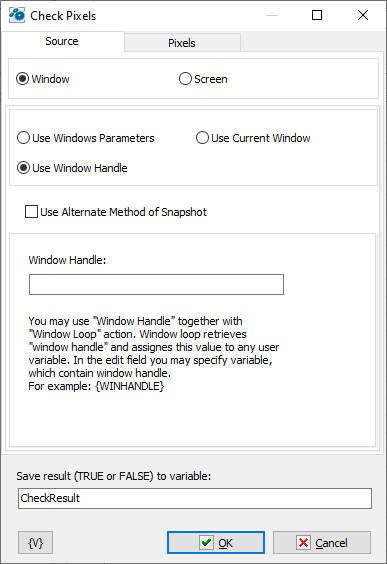Click the dimmed minimize button in title bar
The width and height of the screenshot is (387, 564).
coord(272,15)
